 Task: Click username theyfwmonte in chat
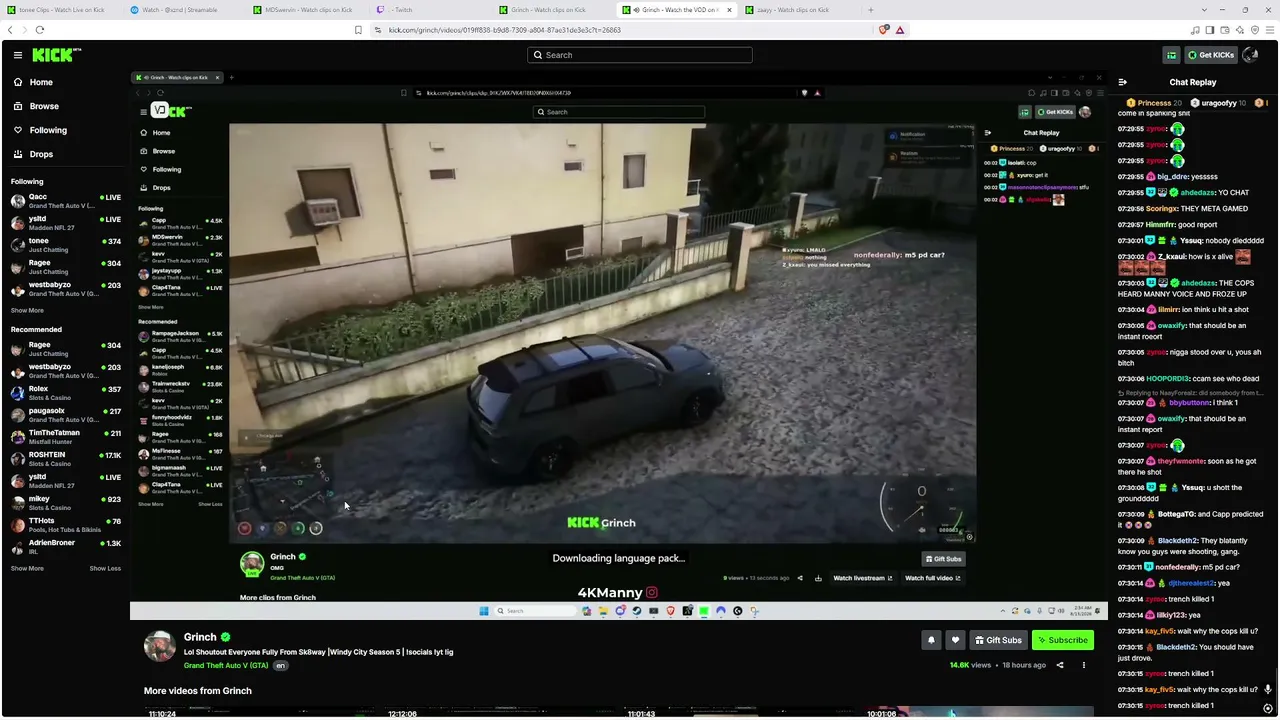point(1180,461)
